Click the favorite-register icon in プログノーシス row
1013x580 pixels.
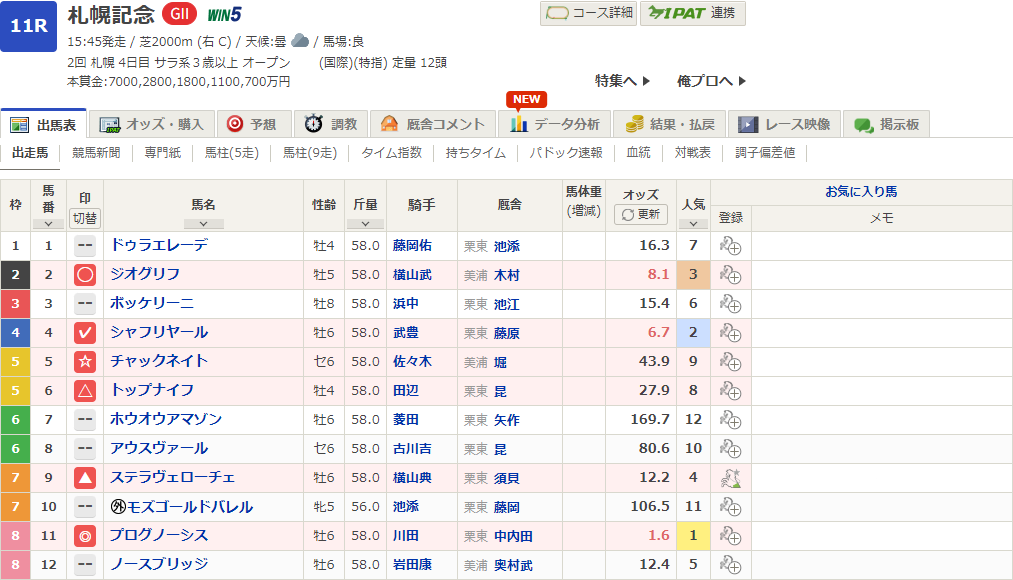[x=730, y=536]
